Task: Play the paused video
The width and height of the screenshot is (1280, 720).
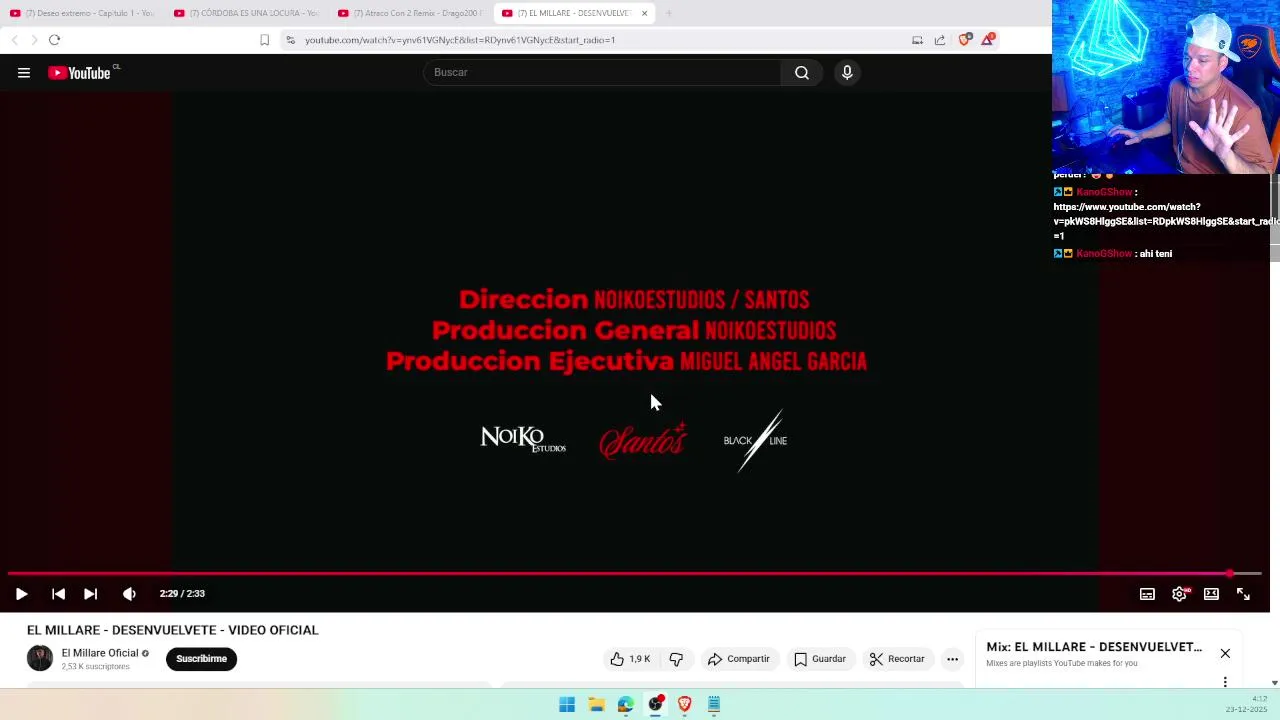Action: [21, 594]
